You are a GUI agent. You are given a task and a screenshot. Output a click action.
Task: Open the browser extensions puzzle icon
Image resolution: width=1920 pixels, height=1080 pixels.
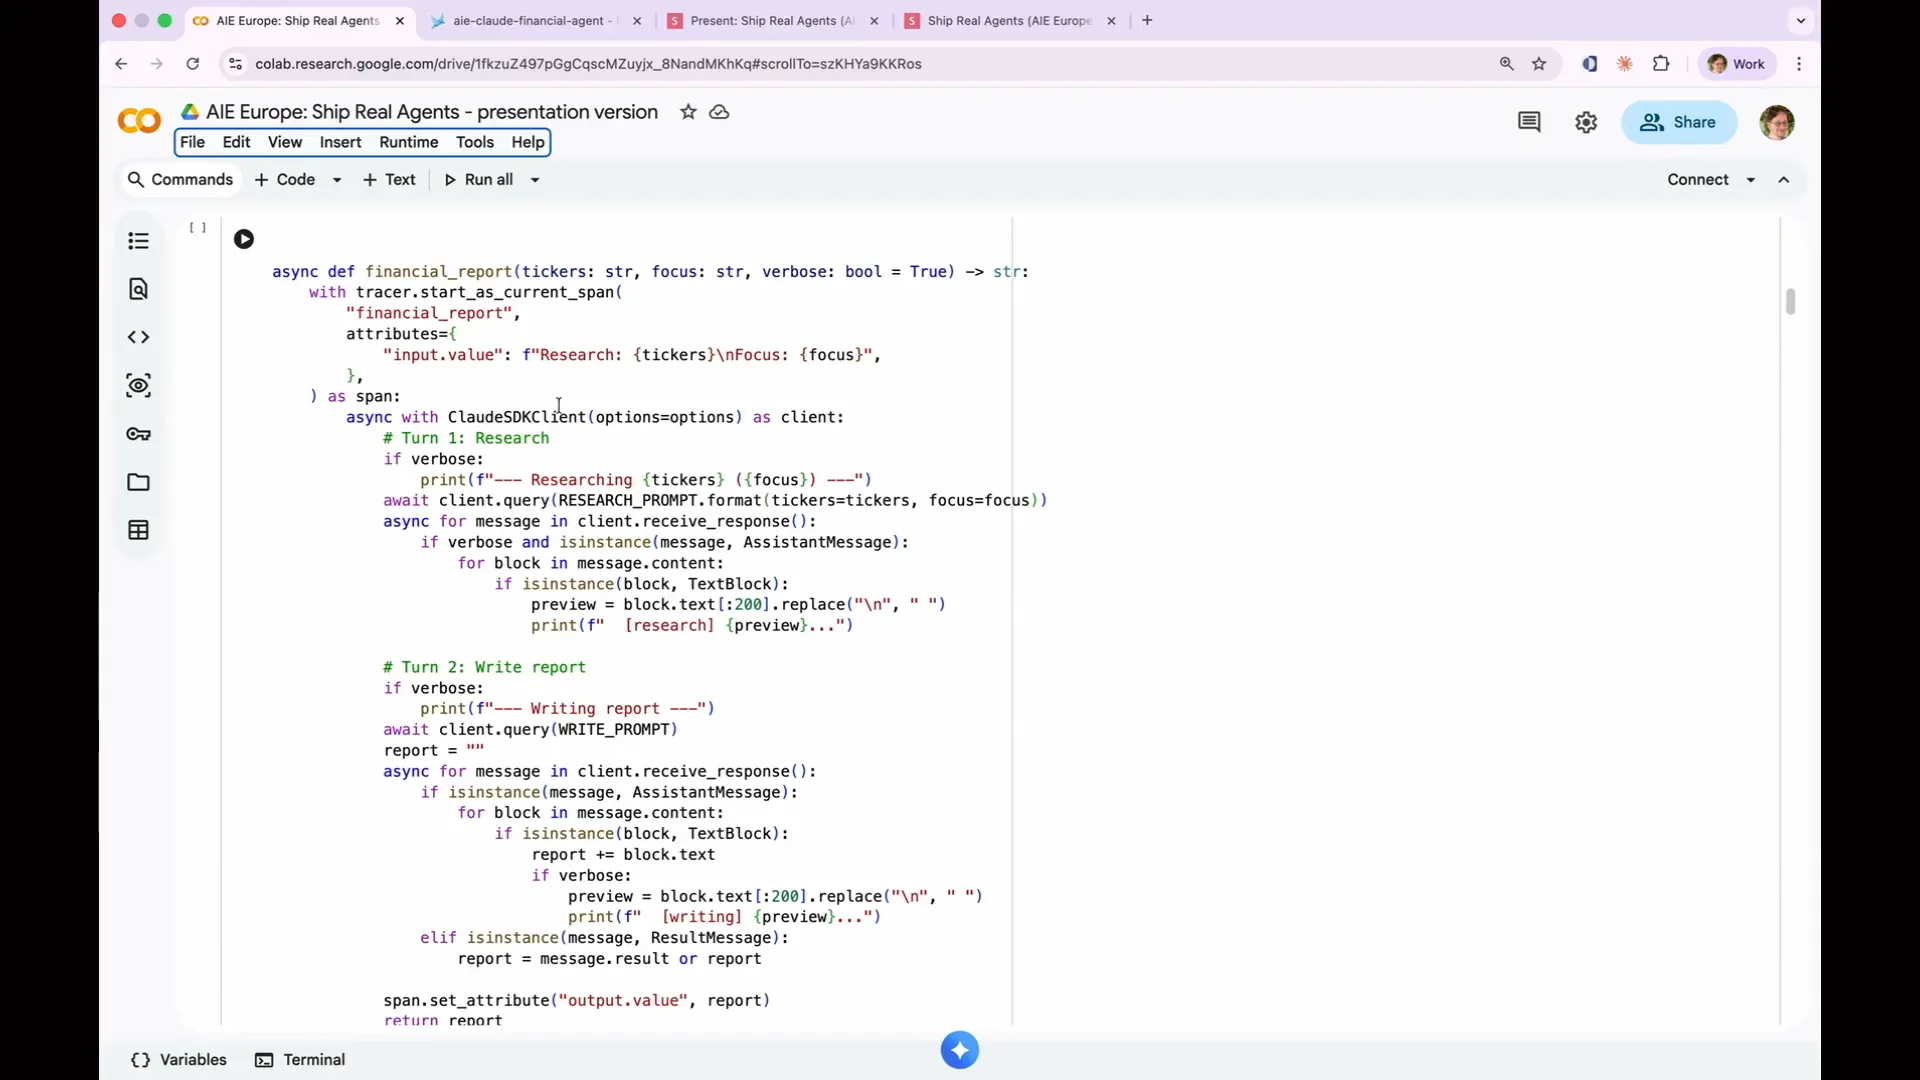[1661, 64]
